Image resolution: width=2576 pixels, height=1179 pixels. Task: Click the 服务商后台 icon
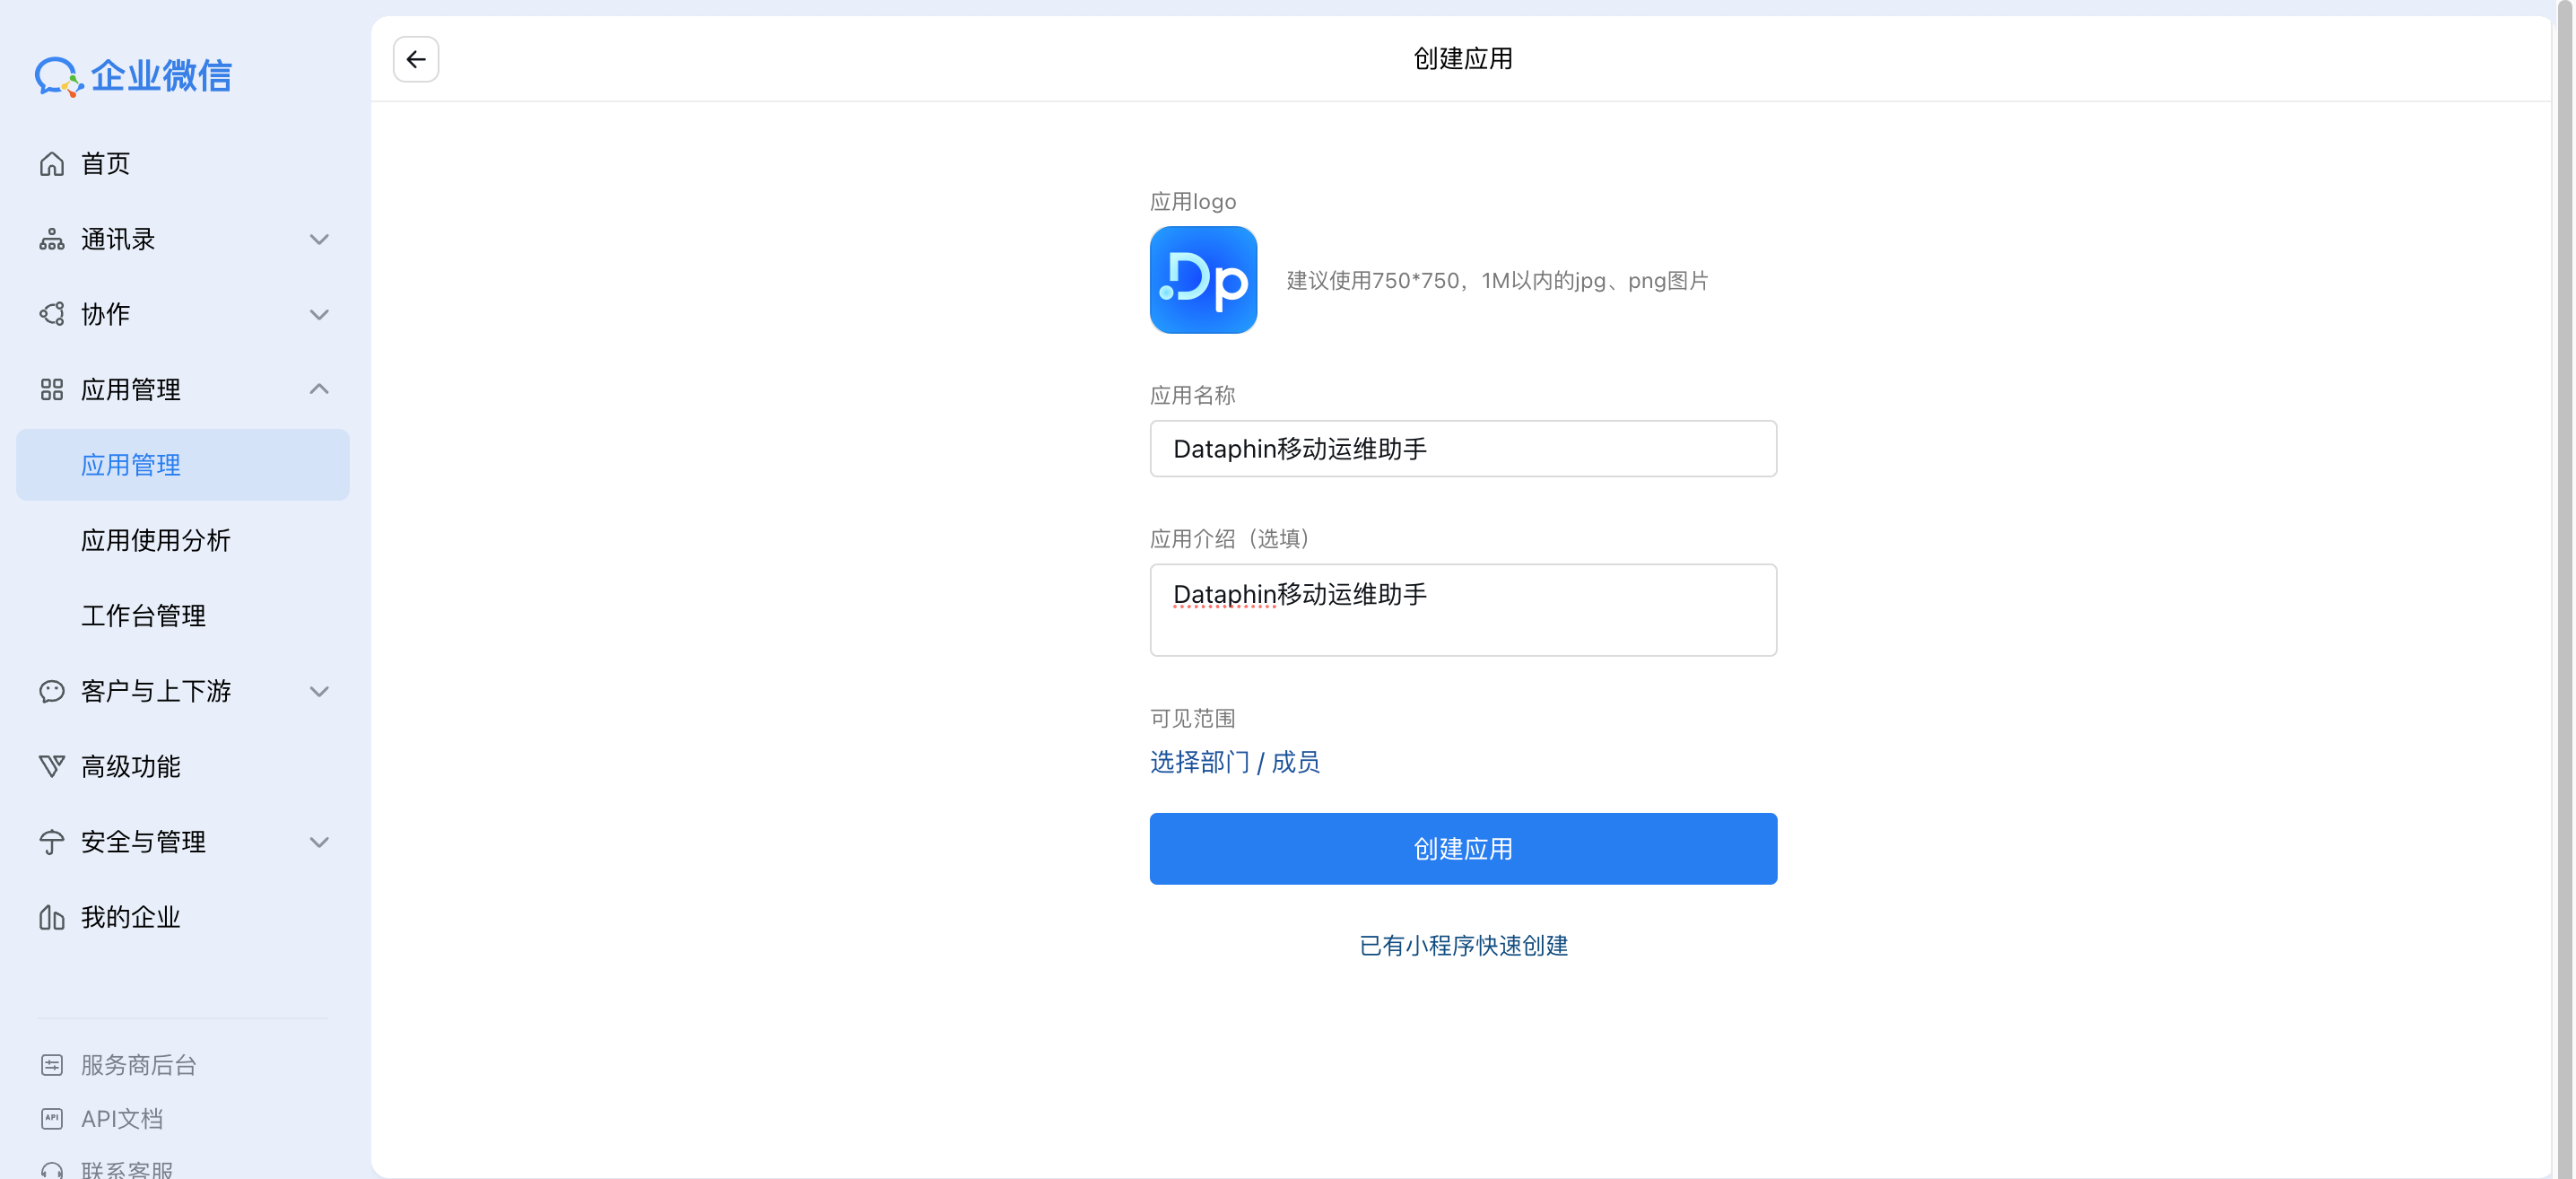tap(52, 1065)
